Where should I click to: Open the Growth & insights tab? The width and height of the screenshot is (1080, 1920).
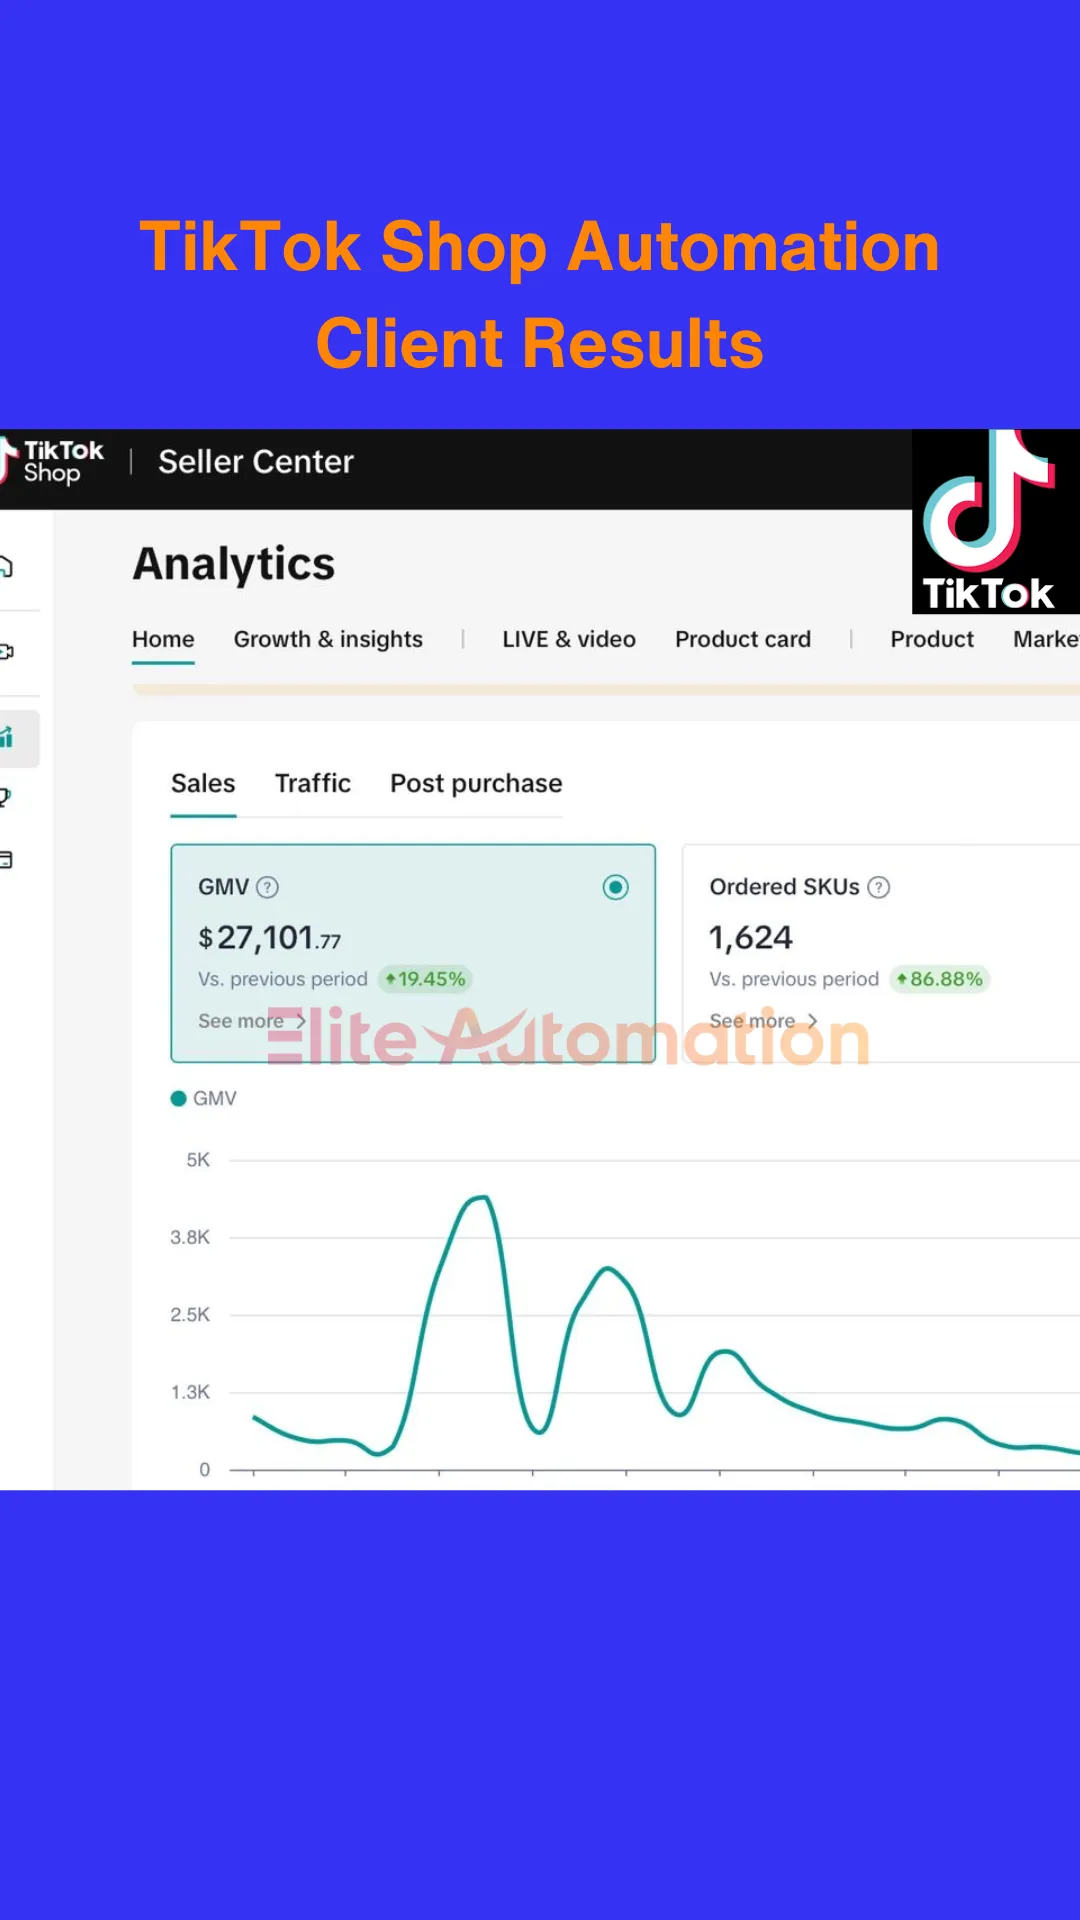328,639
